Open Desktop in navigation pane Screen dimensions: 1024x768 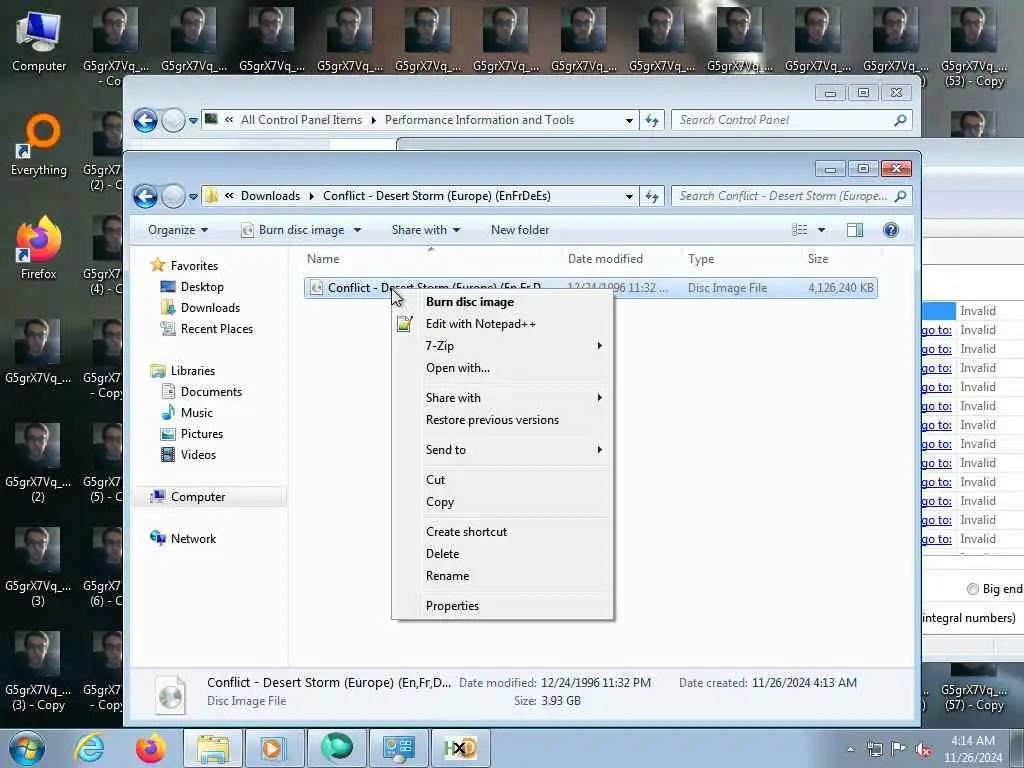tap(202, 287)
